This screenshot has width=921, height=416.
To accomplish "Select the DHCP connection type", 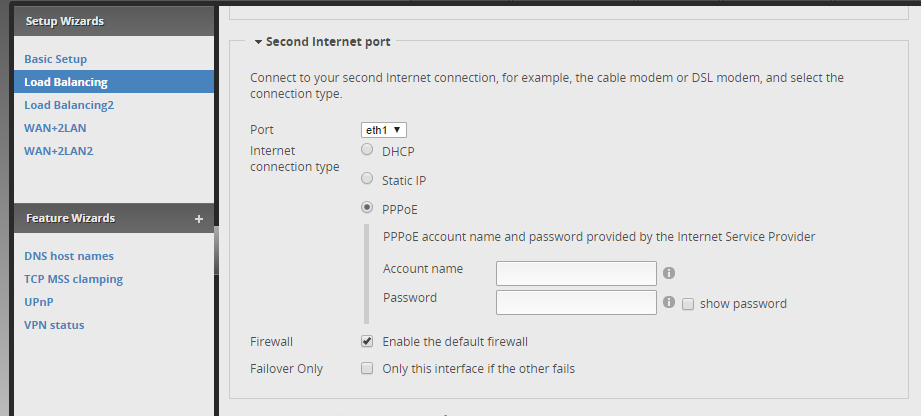I will coord(367,151).
